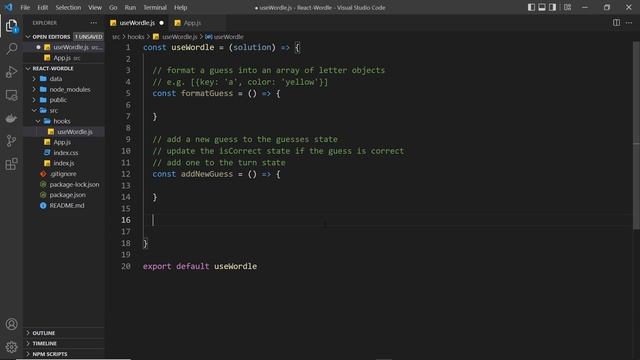
Task: Open Explorer Views and More Actions ellipsis
Action: coord(94,23)
